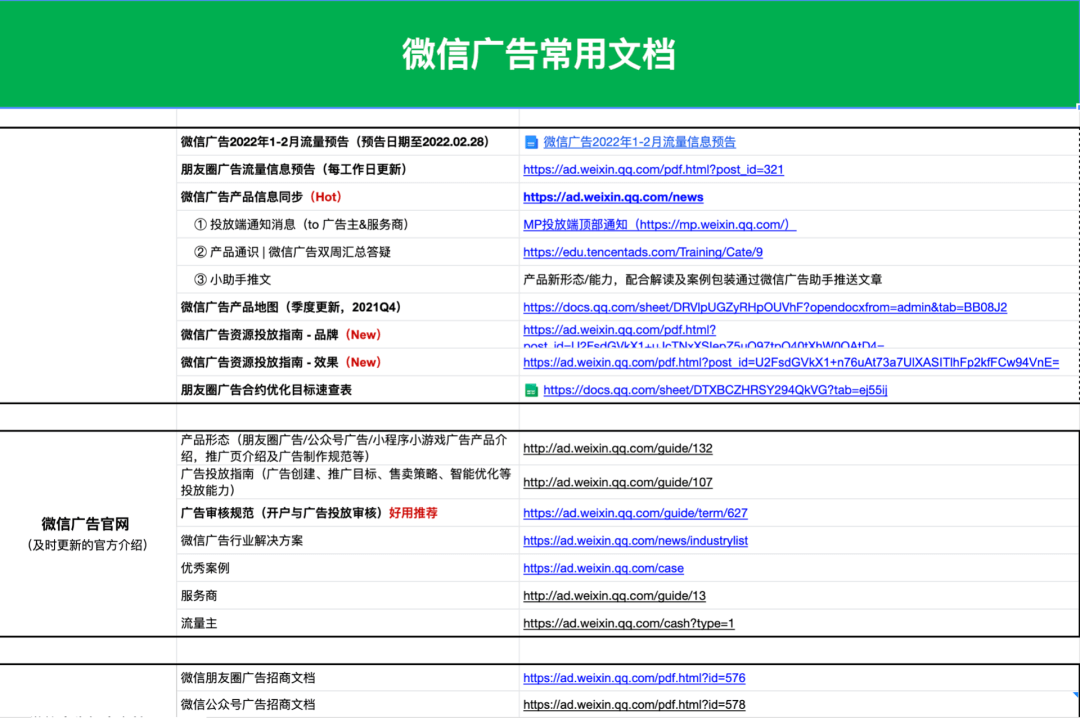Select cell 微信广告产品地图（季度更新，2021Q4）

click(348, 307)
